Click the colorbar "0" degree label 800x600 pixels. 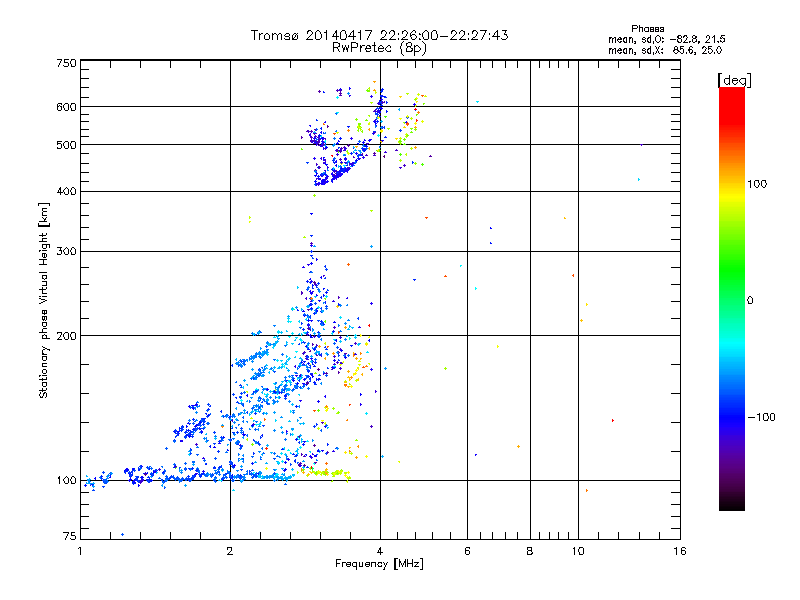click(750, 300)
